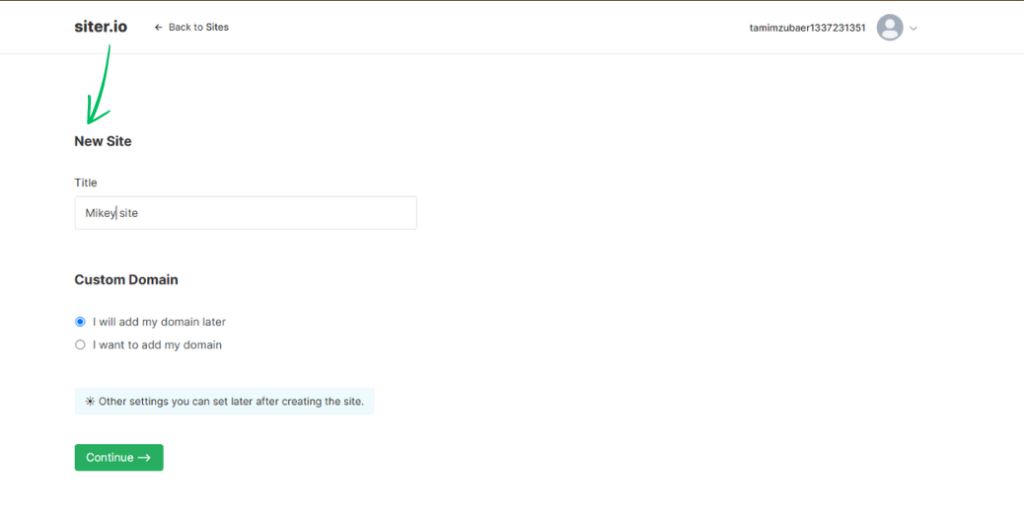Click the left arrow beside Back to Sites
The image size is (1024, 519).
click(158, 27)
